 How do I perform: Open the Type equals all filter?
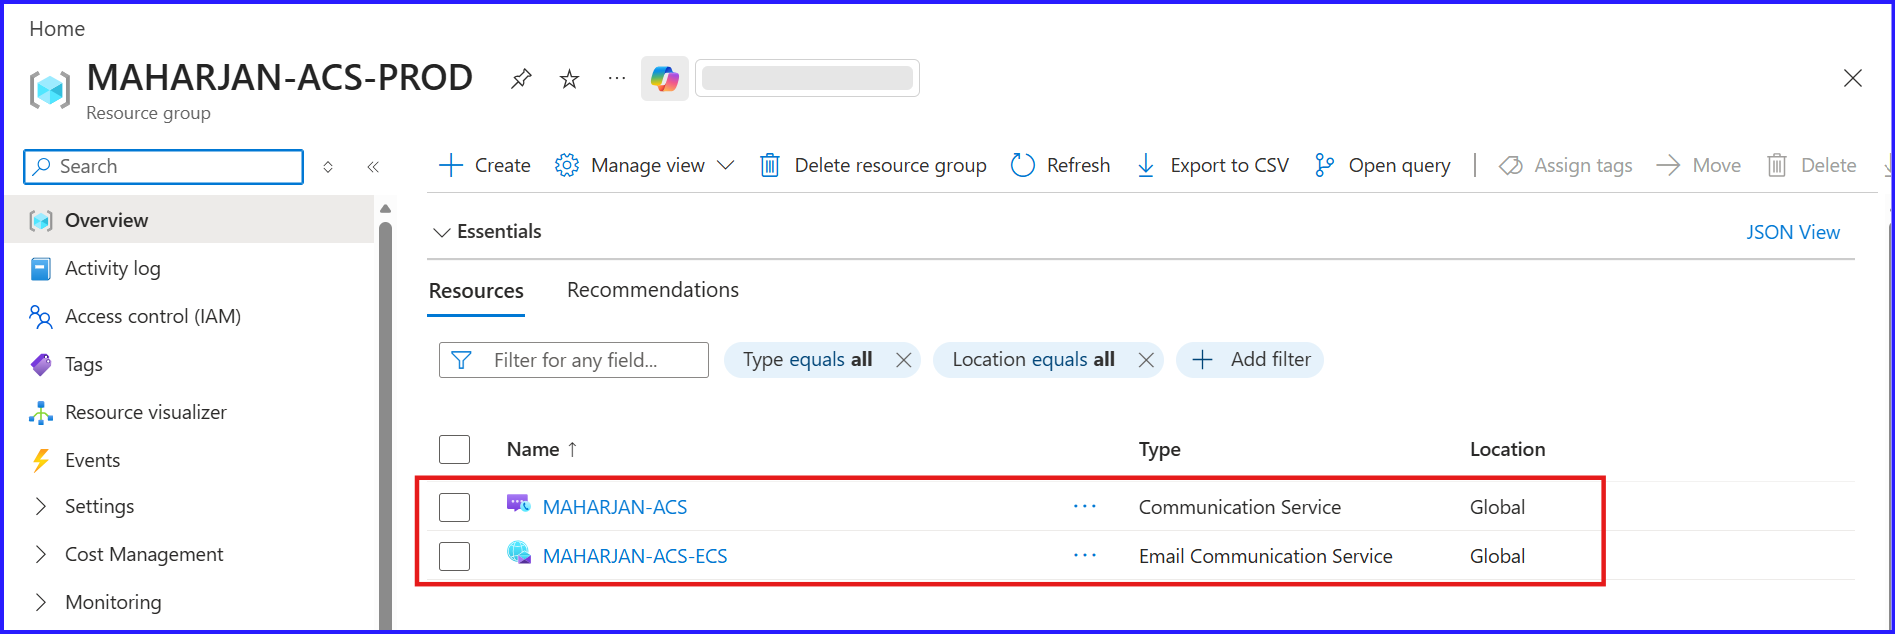point(807,359)
